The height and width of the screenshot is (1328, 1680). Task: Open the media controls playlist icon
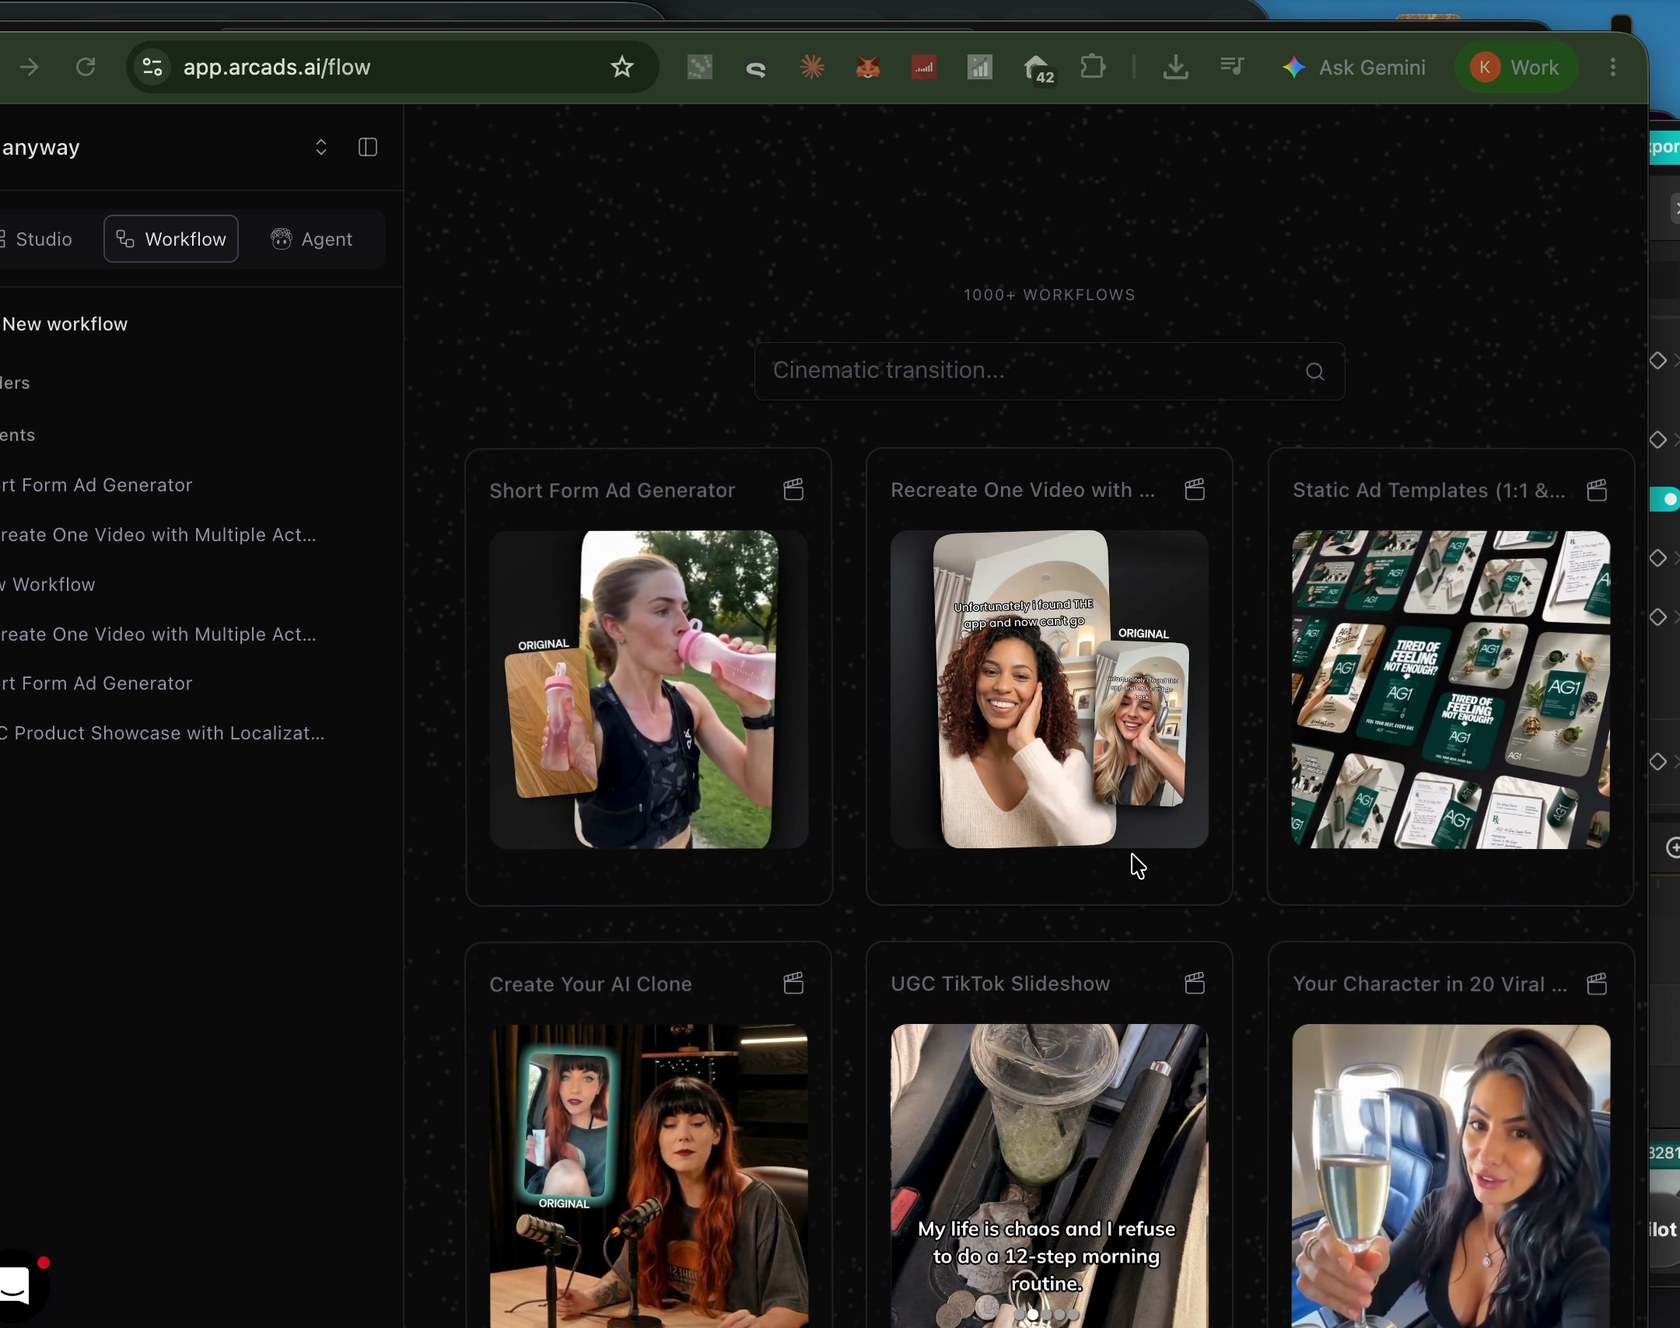(1232, 67)
